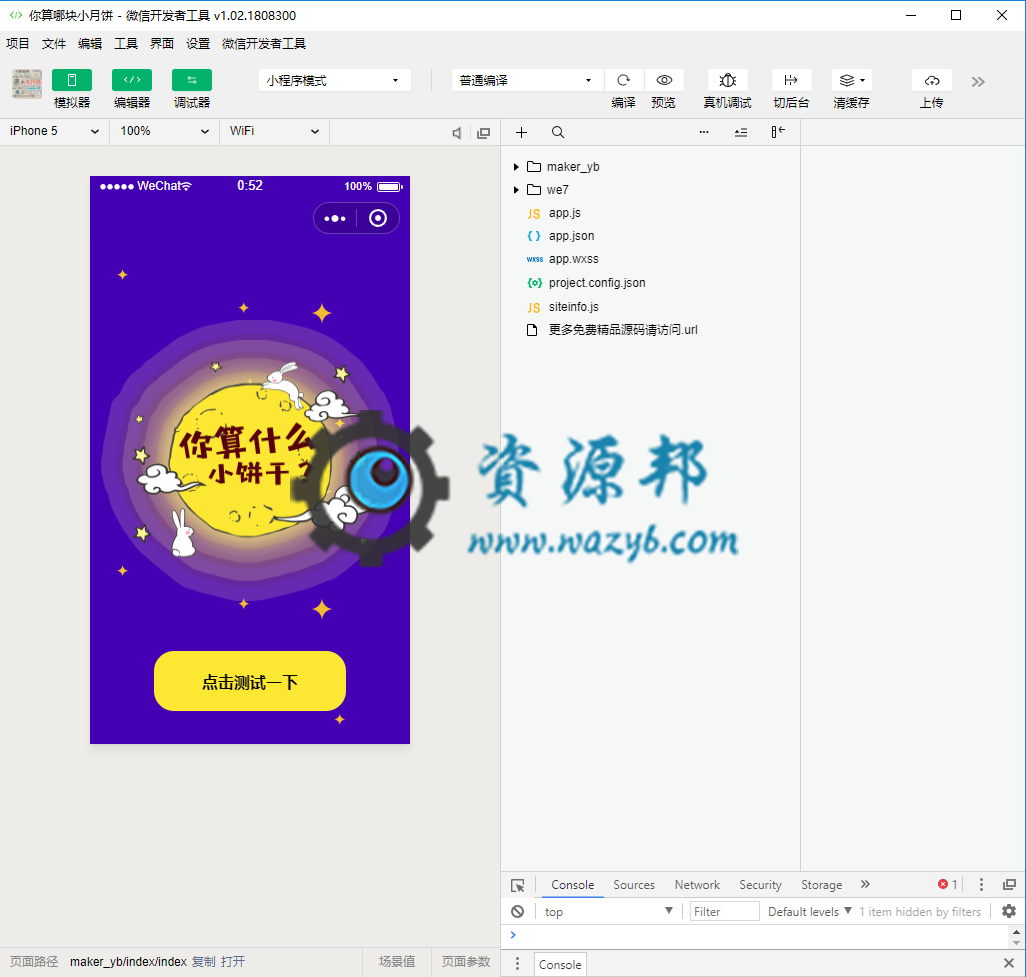Open the 编辑 menu
The height and width of the screenshot is (977, 1026).
(90, 44)
